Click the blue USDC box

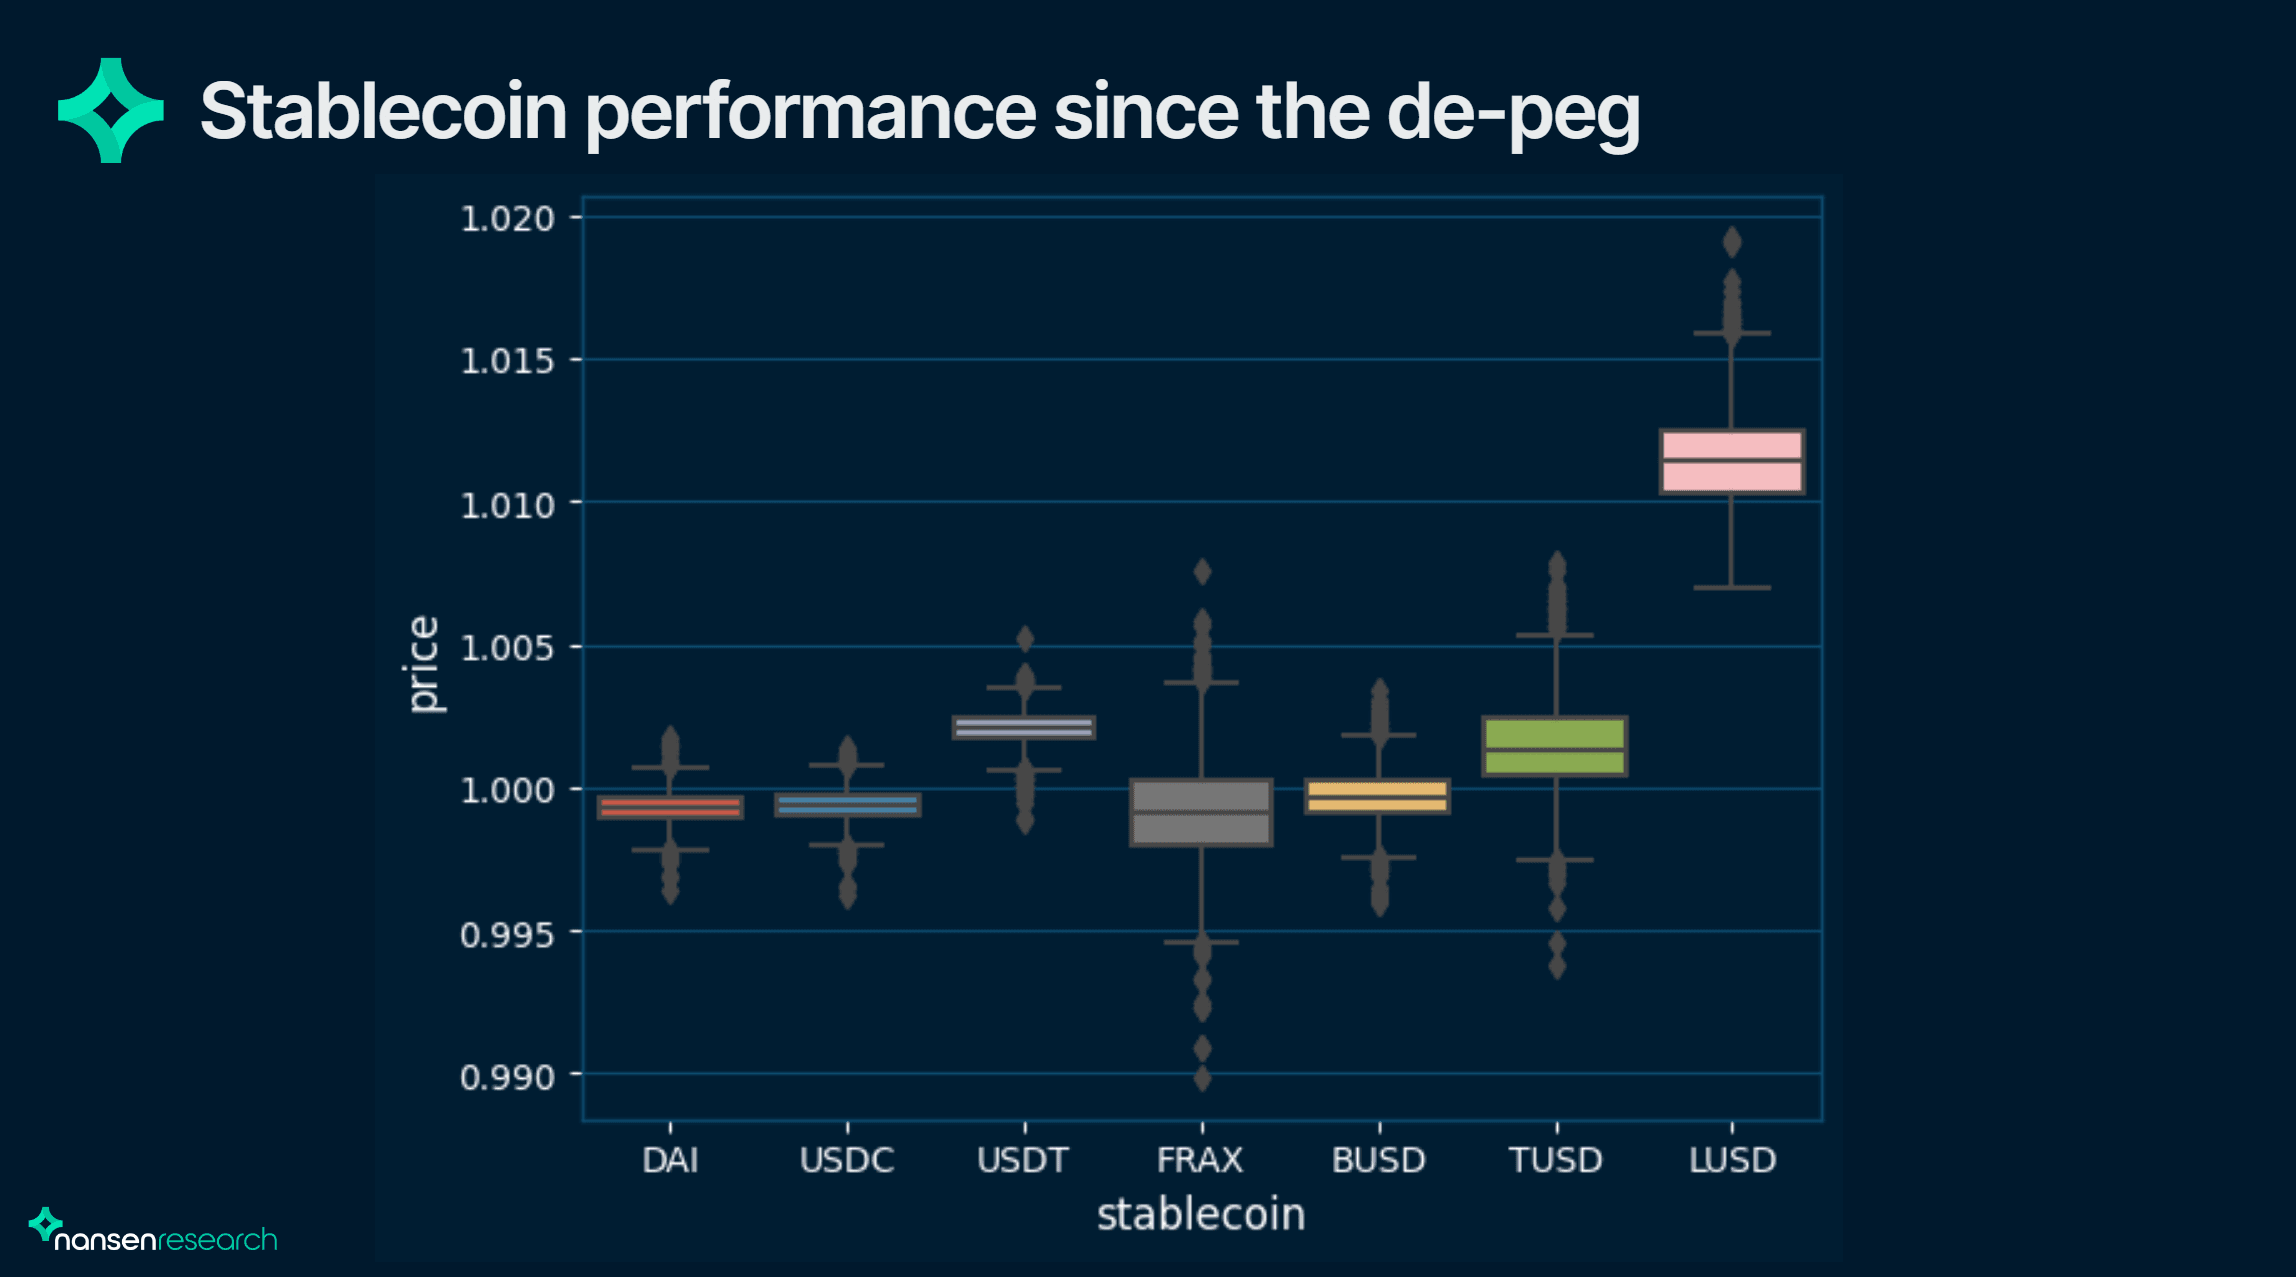[x=848, y=805]
